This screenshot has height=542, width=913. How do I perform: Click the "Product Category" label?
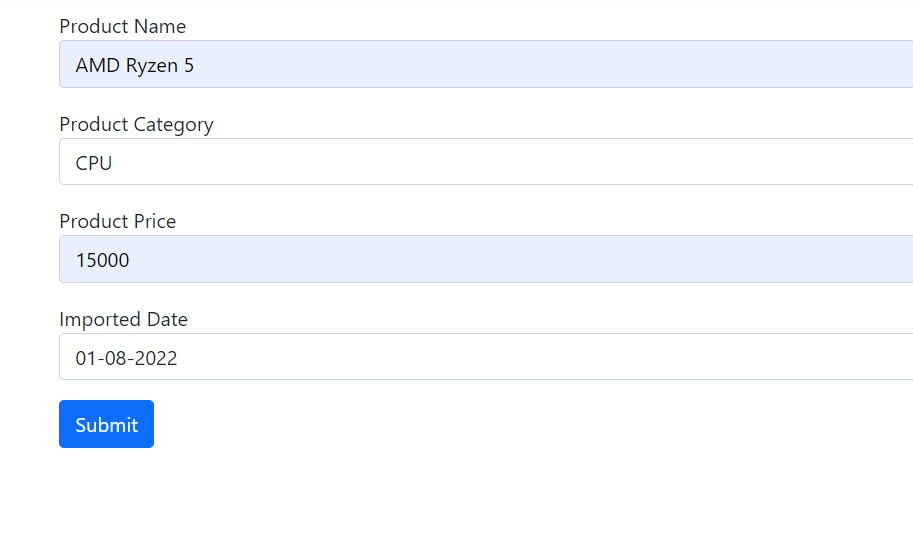click(136, 124)
